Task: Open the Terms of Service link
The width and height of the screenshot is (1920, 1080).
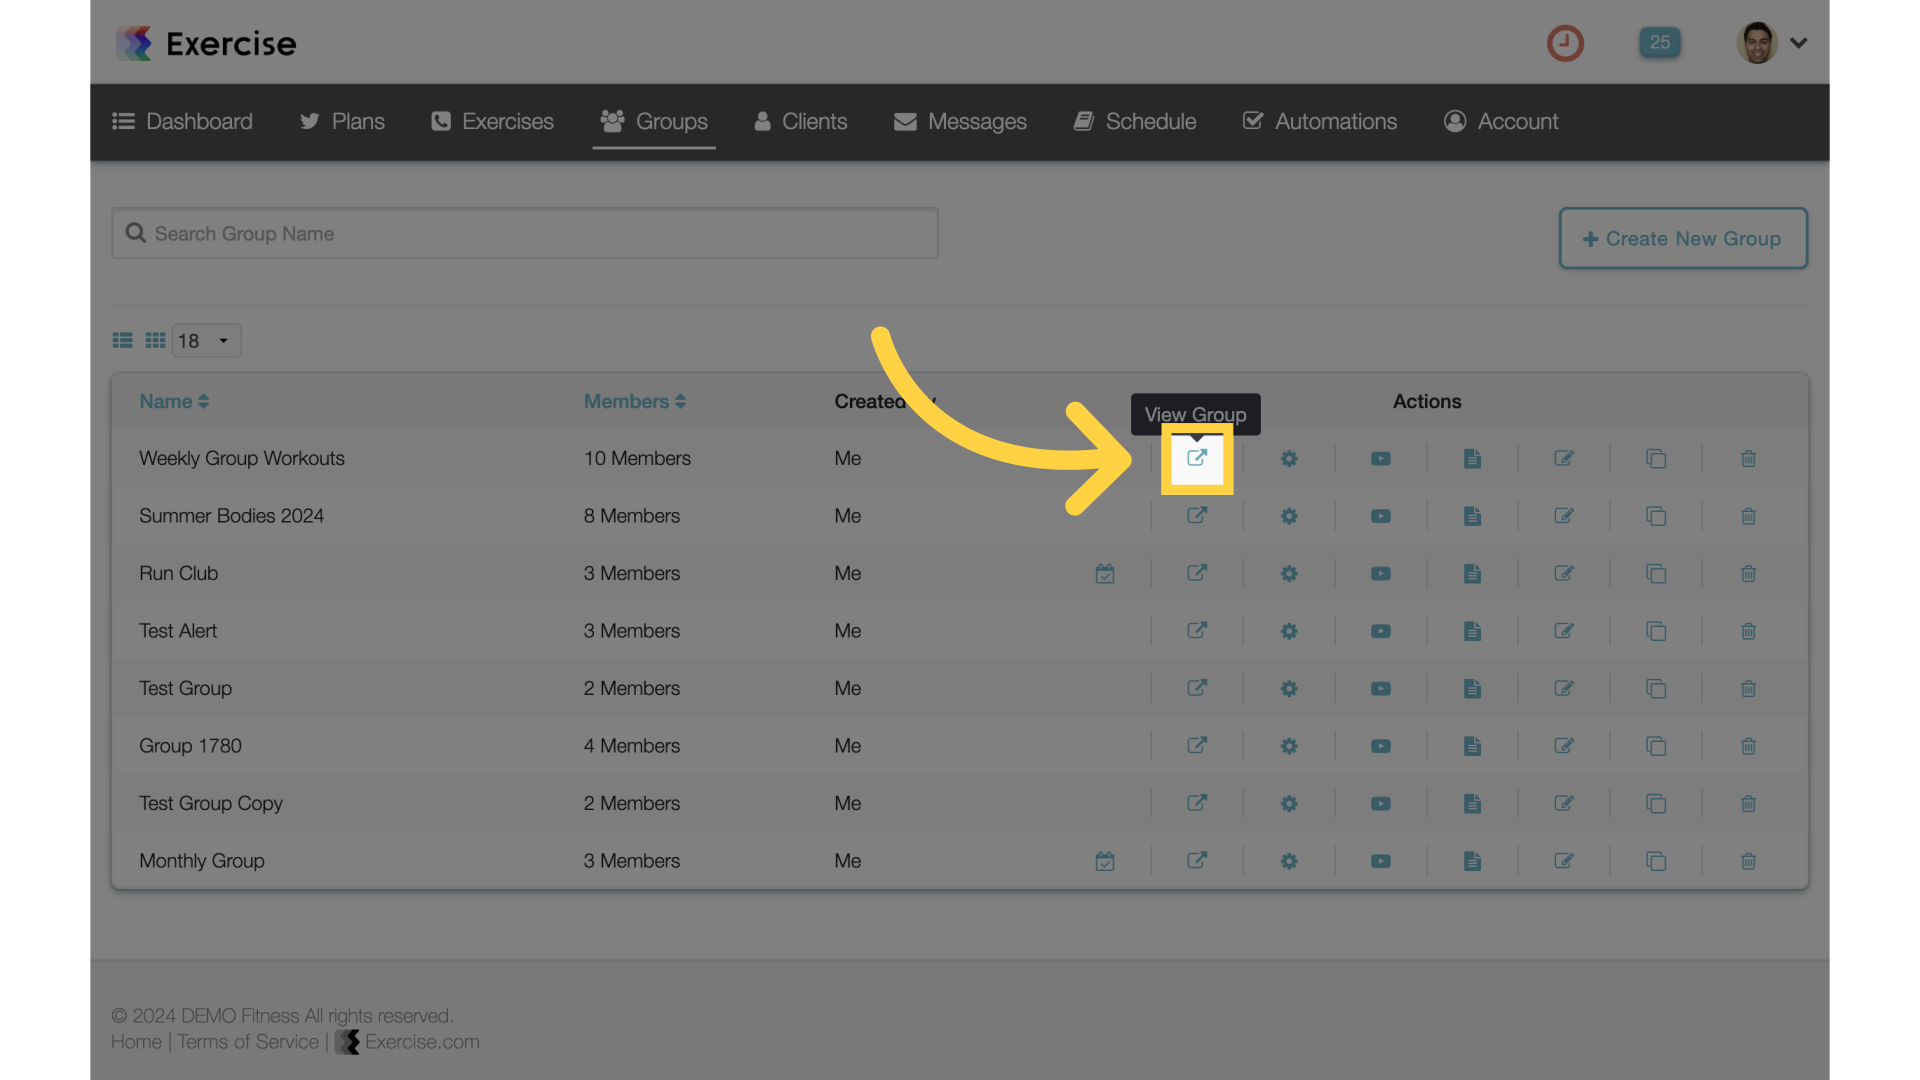Action: 248,1042
